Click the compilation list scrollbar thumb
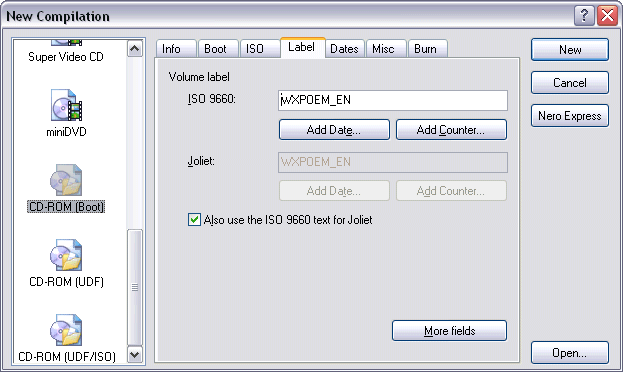 click(135, 287)
